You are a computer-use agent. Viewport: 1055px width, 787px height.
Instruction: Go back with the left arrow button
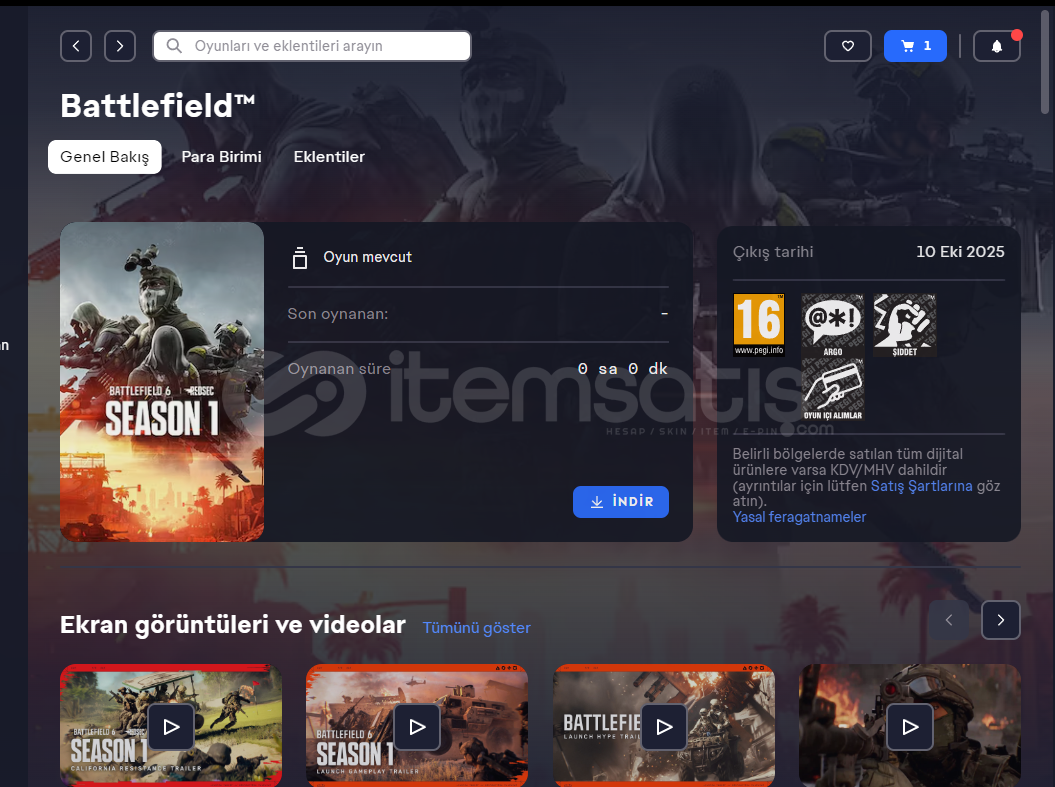pyautogui.click(x=76, y=46)
